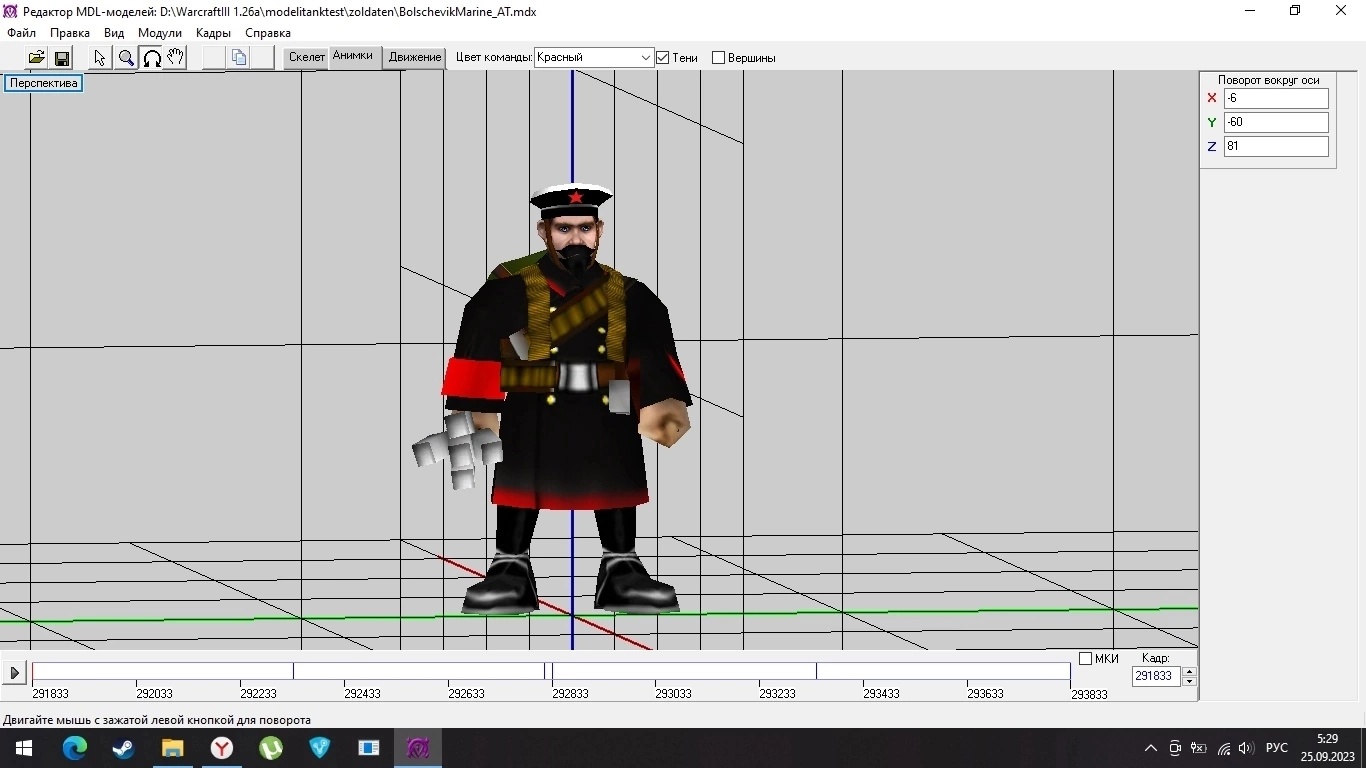The width and height of the screenshot is (1366, 768).
Task: Click the Движение button
Action: [x=415, y=57]
